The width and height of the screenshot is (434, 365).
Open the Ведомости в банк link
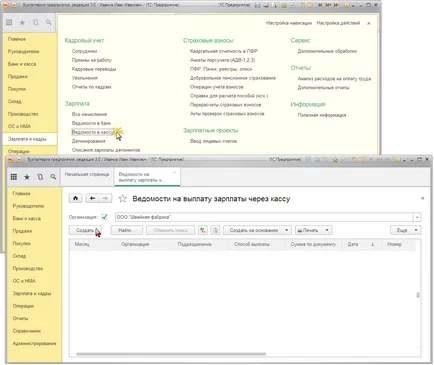click(91, 123)
